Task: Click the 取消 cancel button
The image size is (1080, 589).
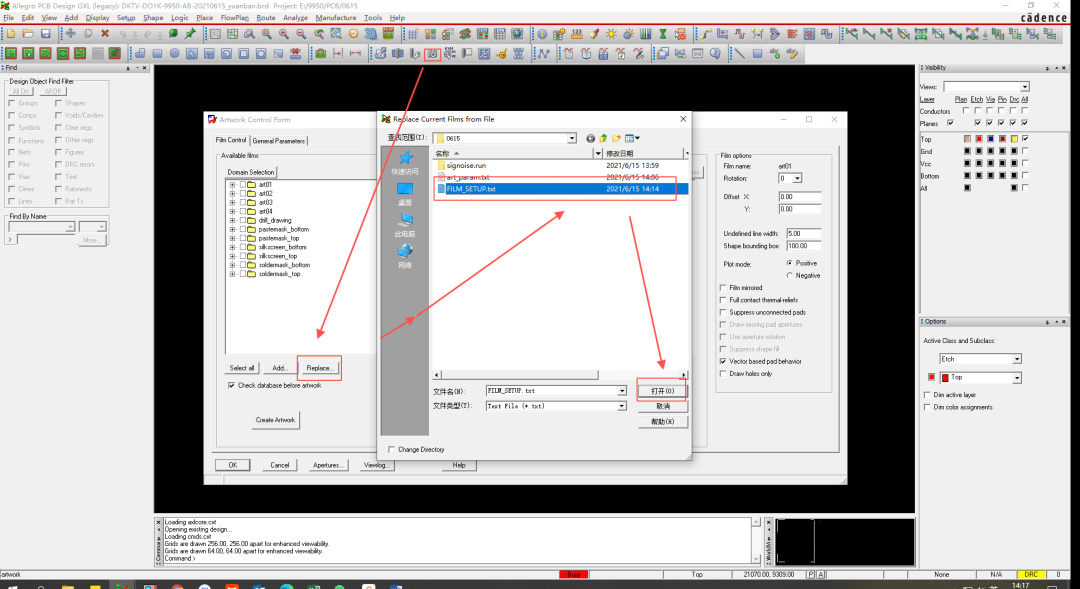Action: (x=663, y=406)
